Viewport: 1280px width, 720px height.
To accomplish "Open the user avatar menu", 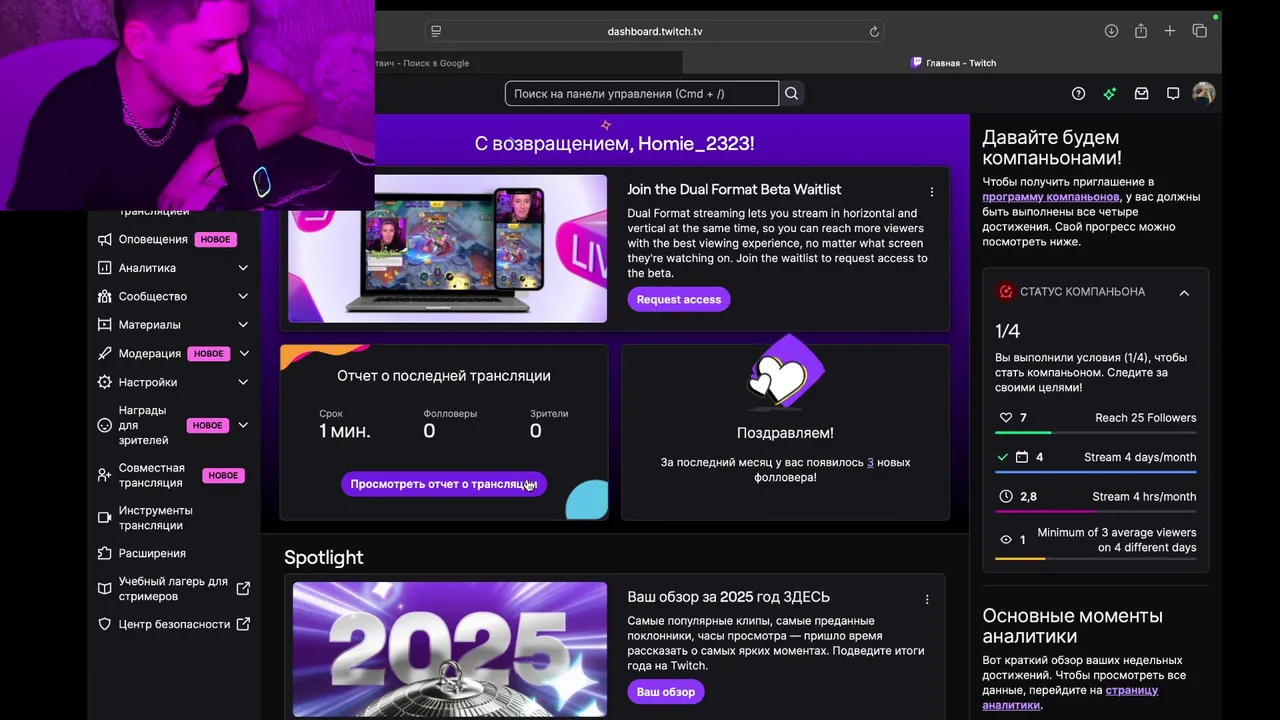I will pyautogui.click(x=1204, y=93).
